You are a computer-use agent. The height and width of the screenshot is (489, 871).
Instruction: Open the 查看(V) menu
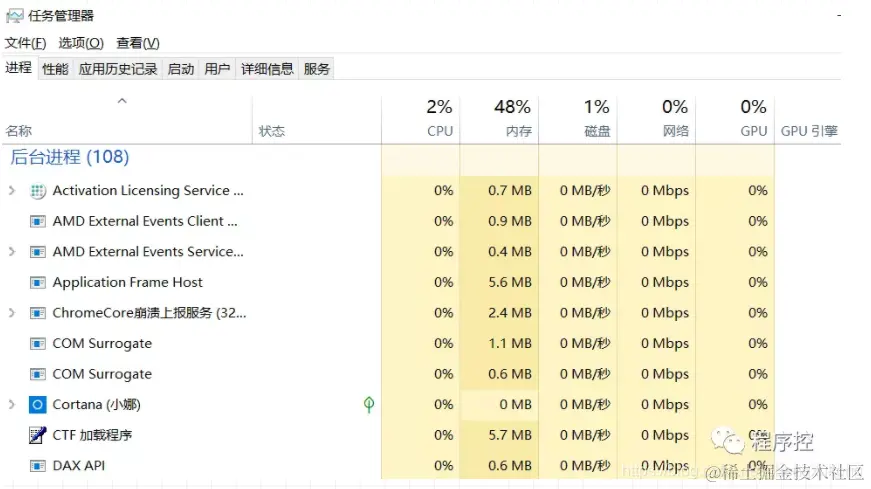coord(138,43)
